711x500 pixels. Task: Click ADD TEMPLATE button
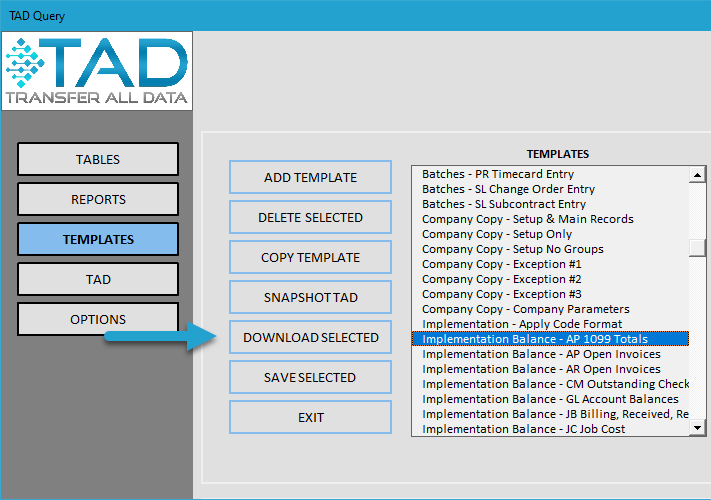click(311, 177)
